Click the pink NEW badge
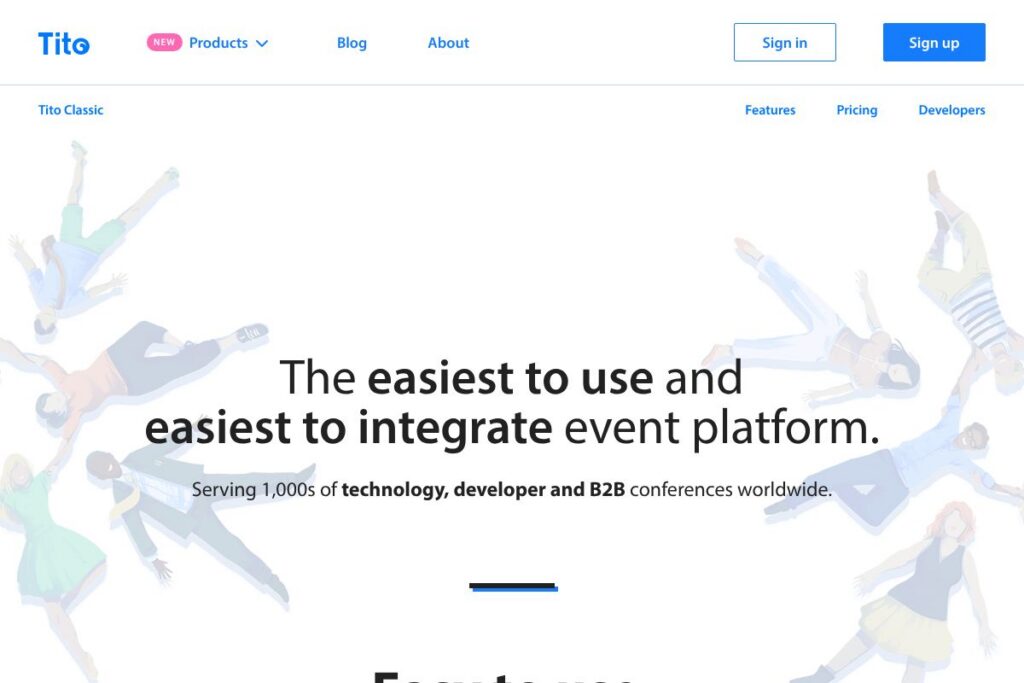The image size is (1024, 683). 164,43
